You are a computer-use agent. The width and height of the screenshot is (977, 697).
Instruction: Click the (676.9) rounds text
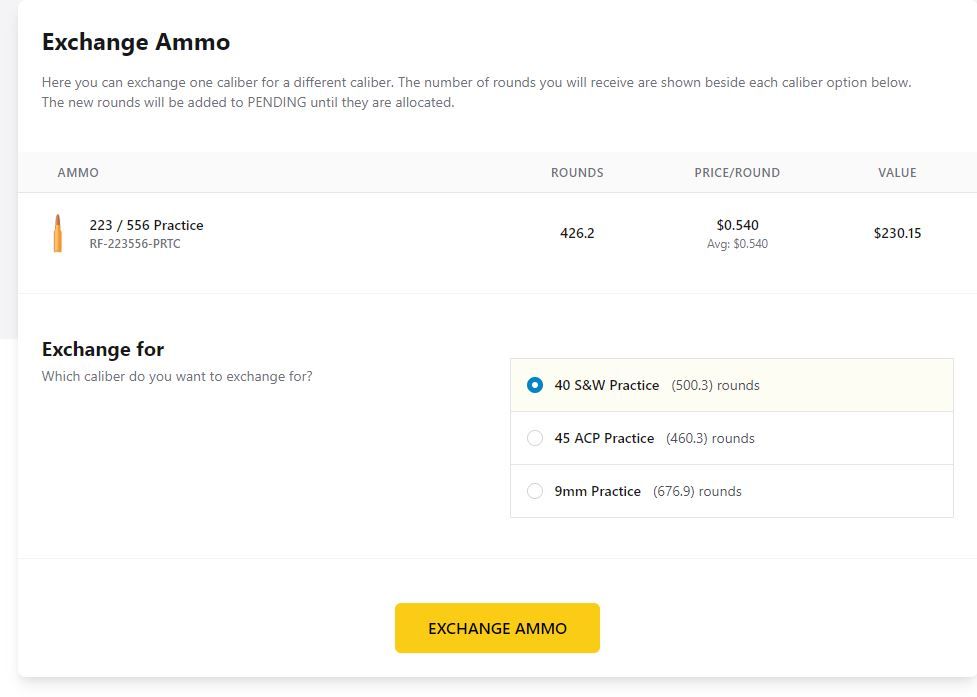(x=697, y=491)
